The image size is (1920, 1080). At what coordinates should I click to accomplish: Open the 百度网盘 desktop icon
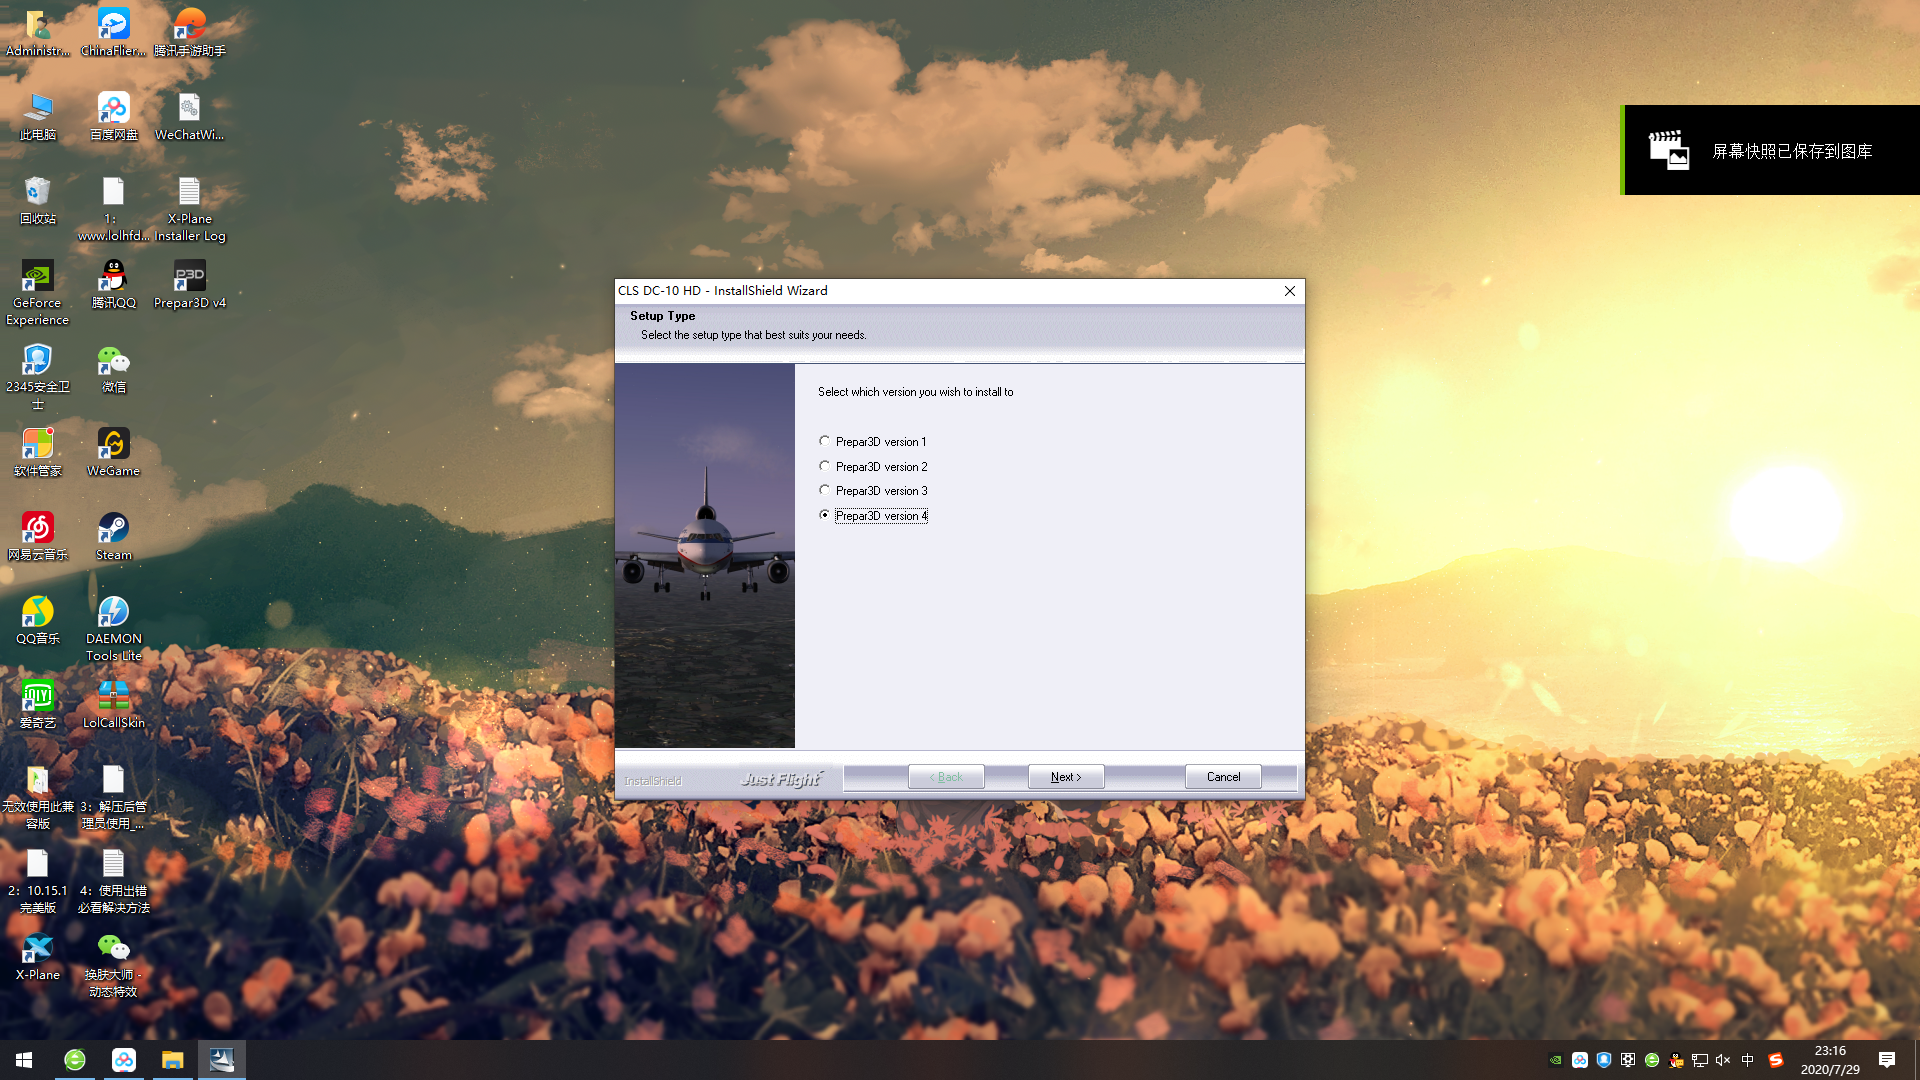click(113, 117)
